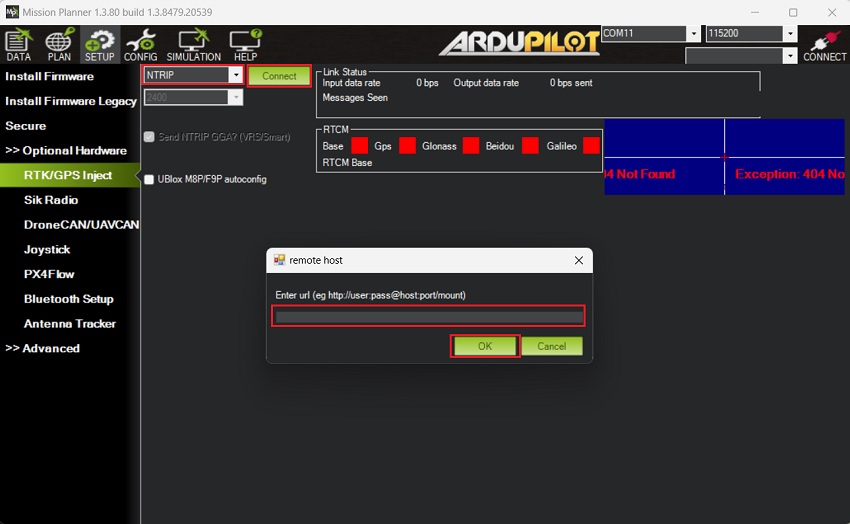
Task: Open the HELP screen
Action: click(245, 45)
